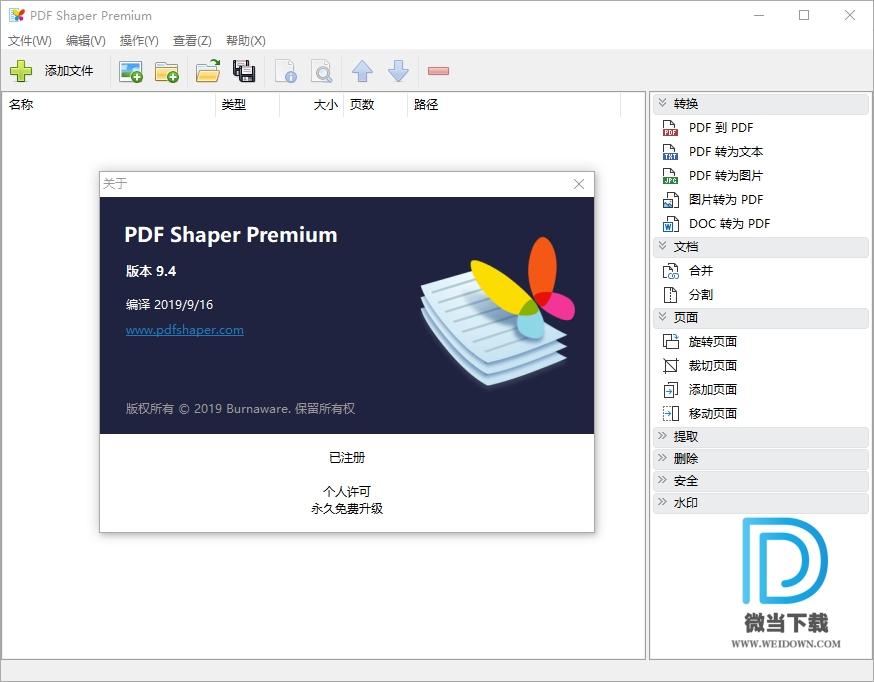
Task: Sort by 路径 column header
Action: click(514, 105)
